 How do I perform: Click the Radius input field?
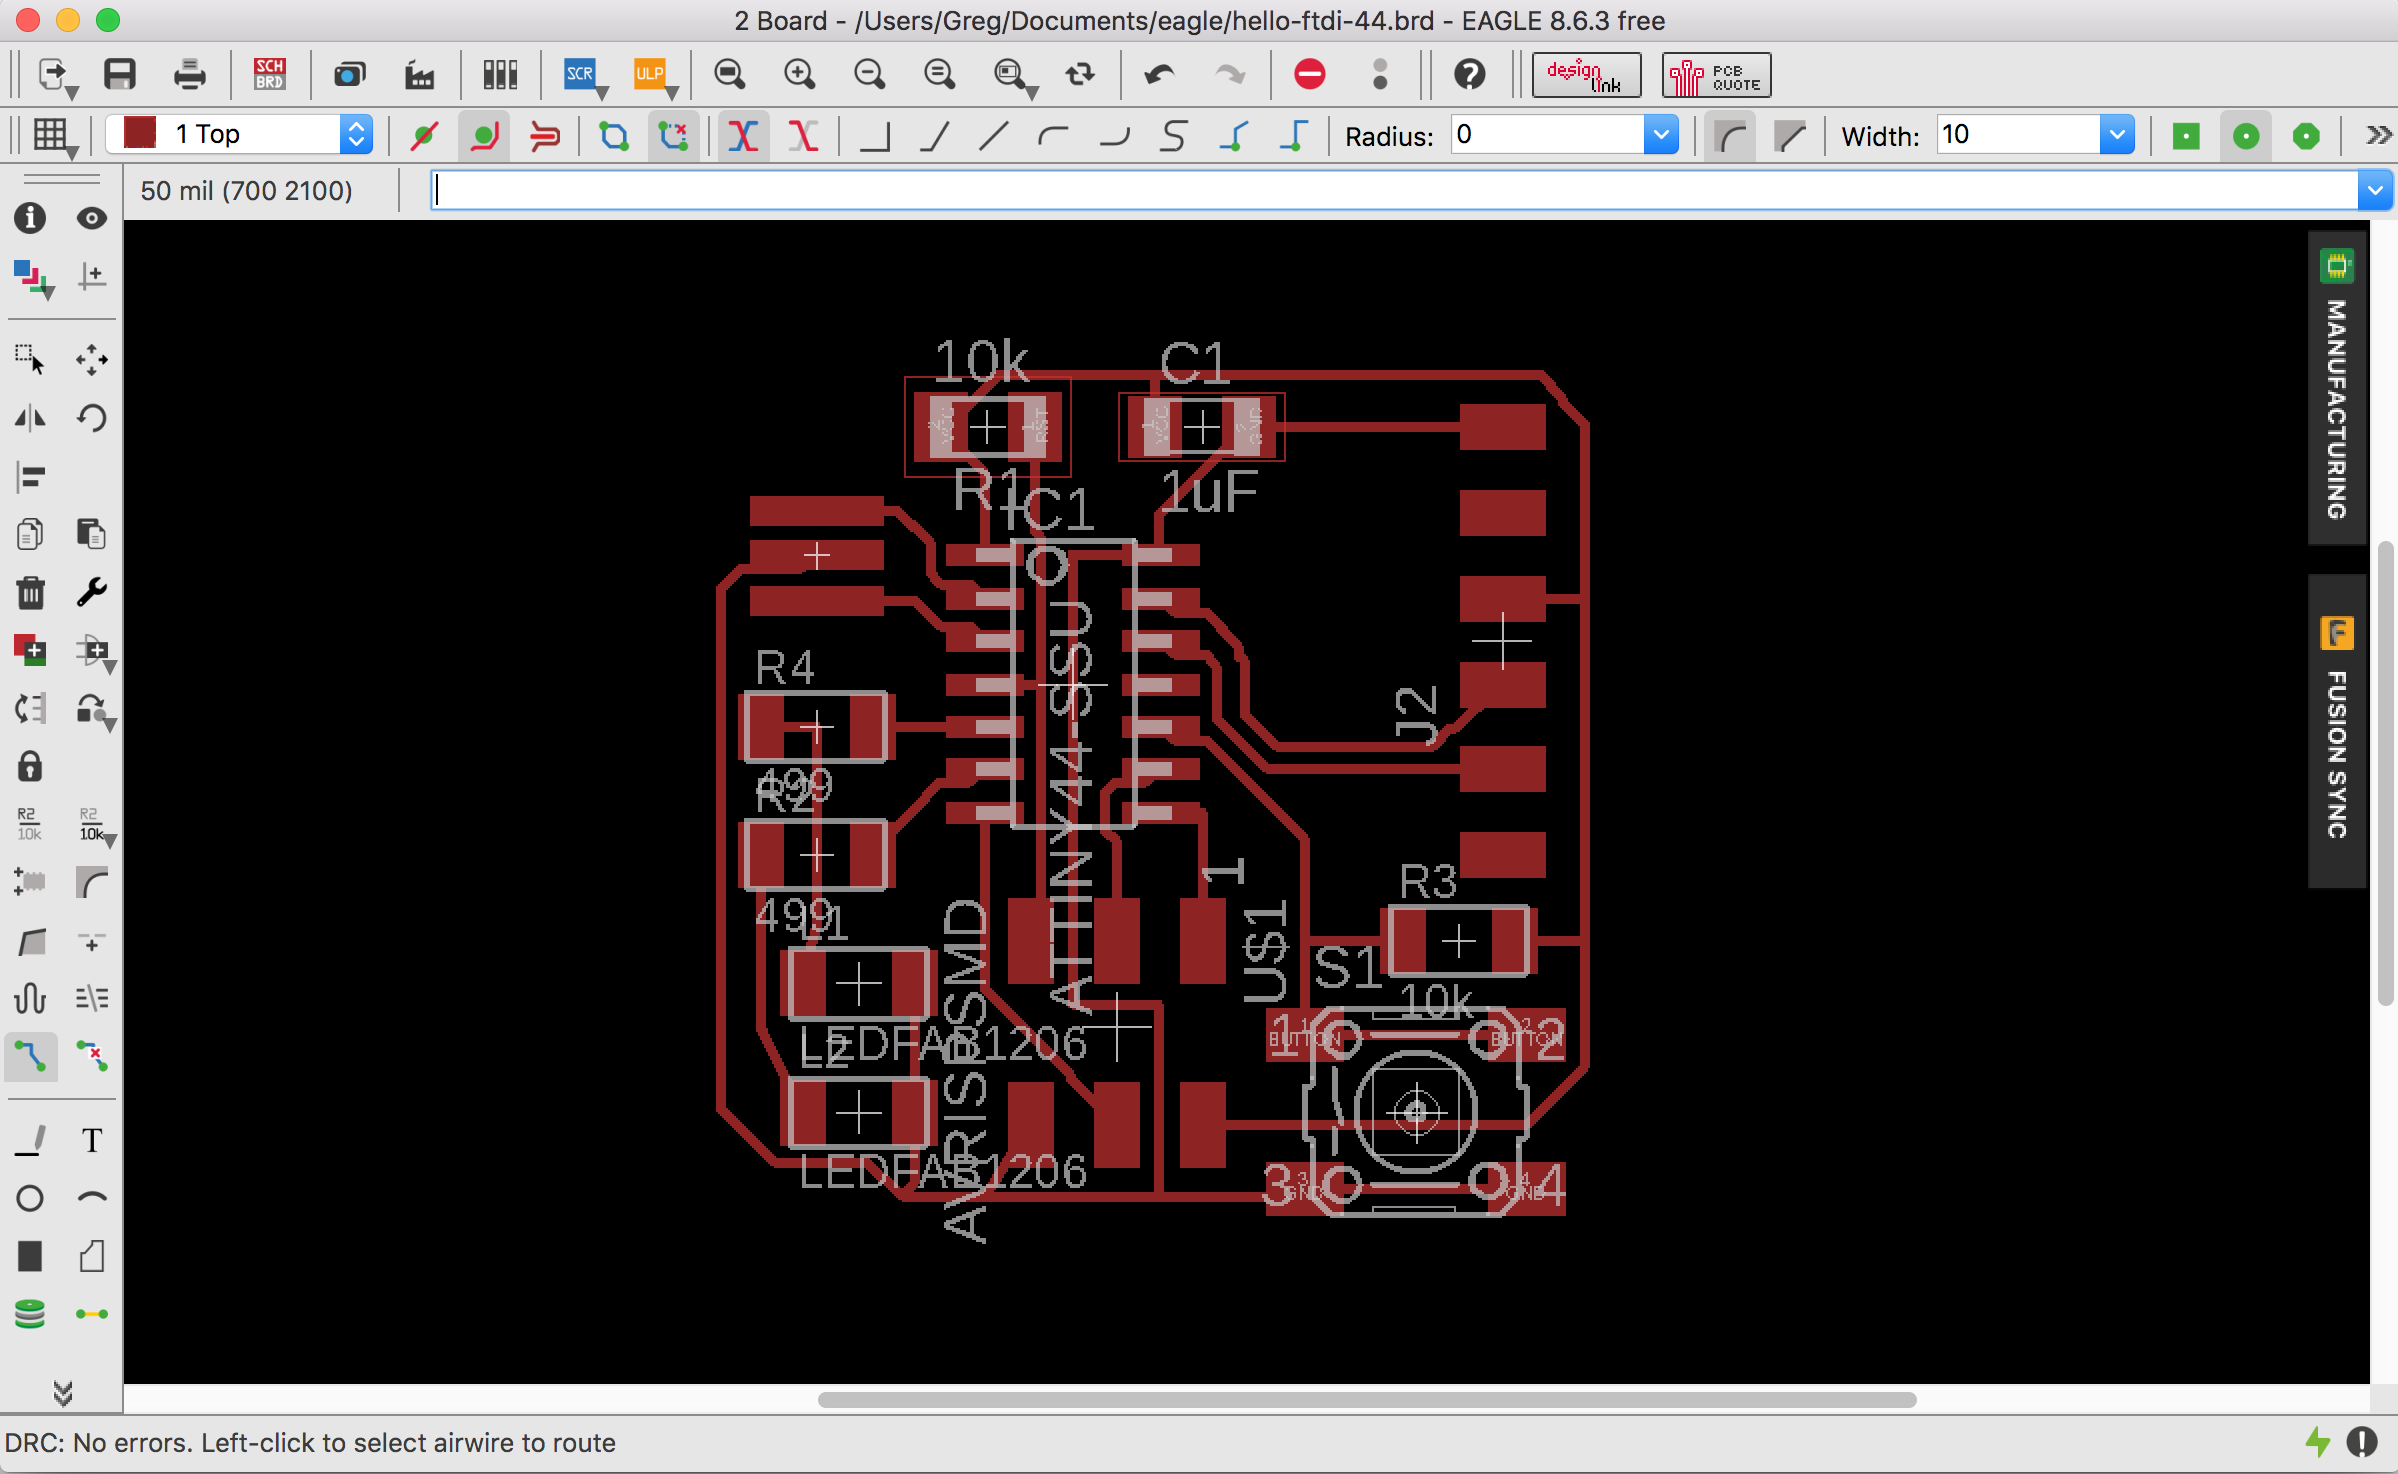point(1548,134)
